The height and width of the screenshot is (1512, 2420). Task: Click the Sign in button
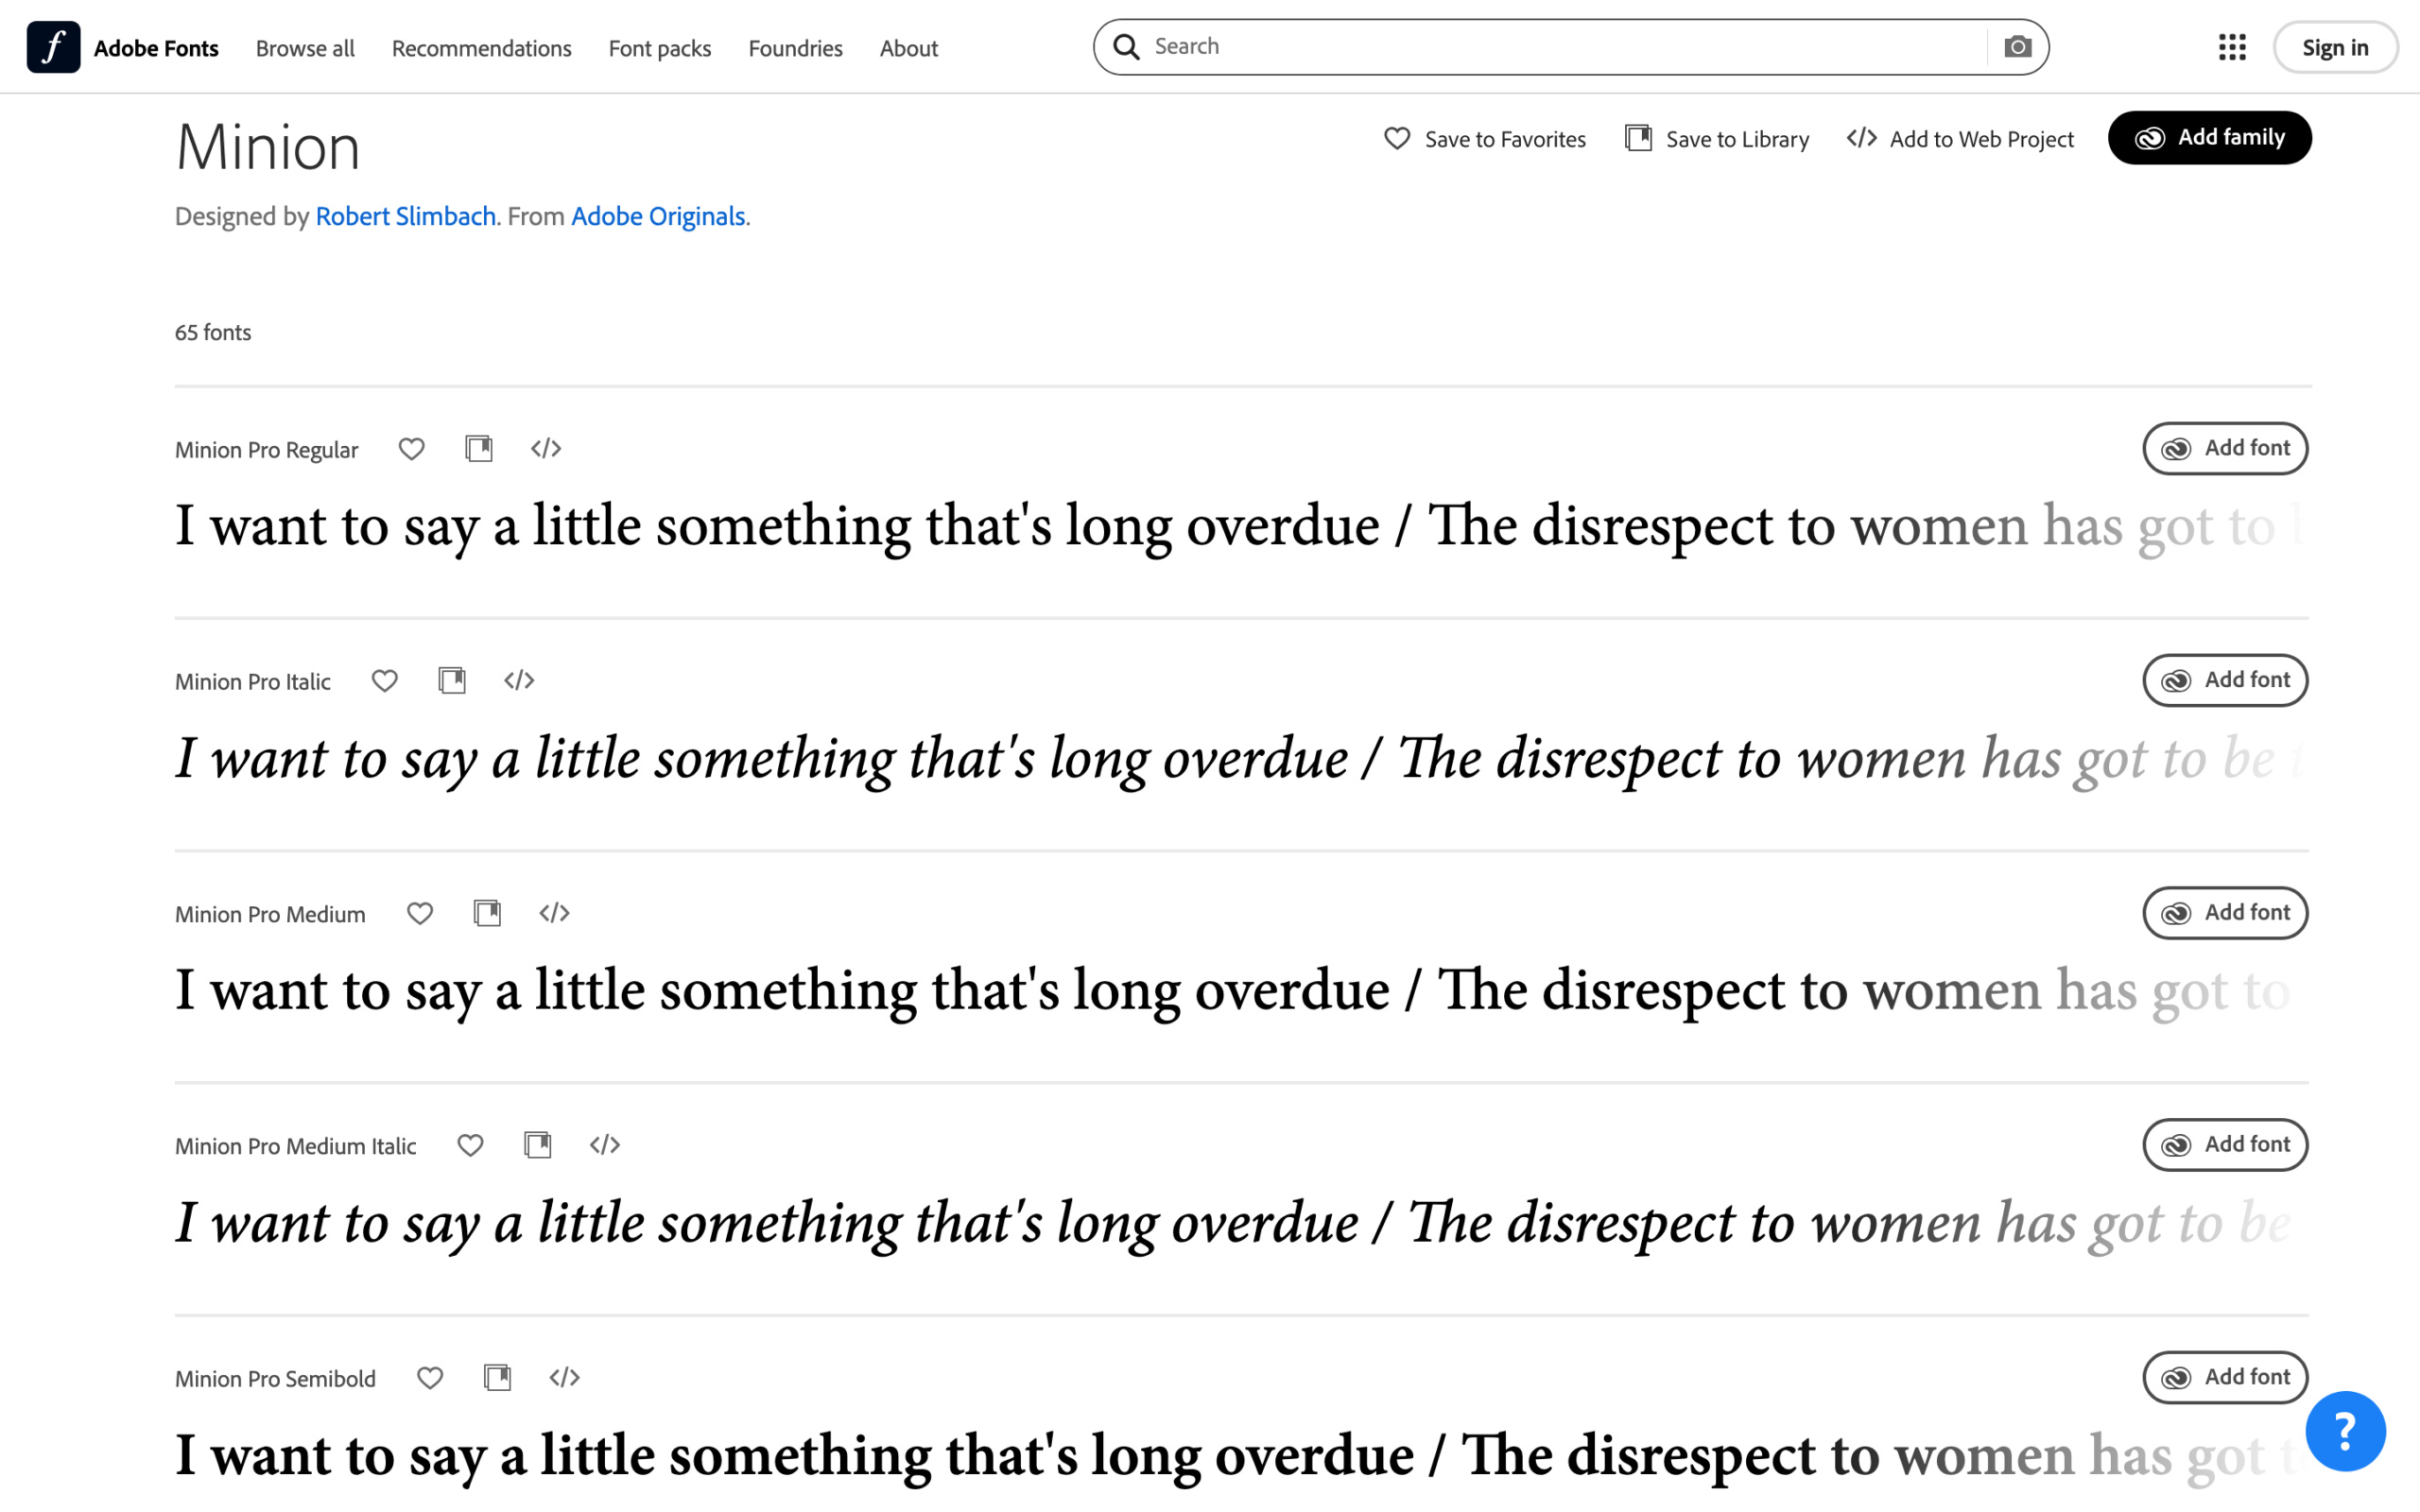point(2335,47)
